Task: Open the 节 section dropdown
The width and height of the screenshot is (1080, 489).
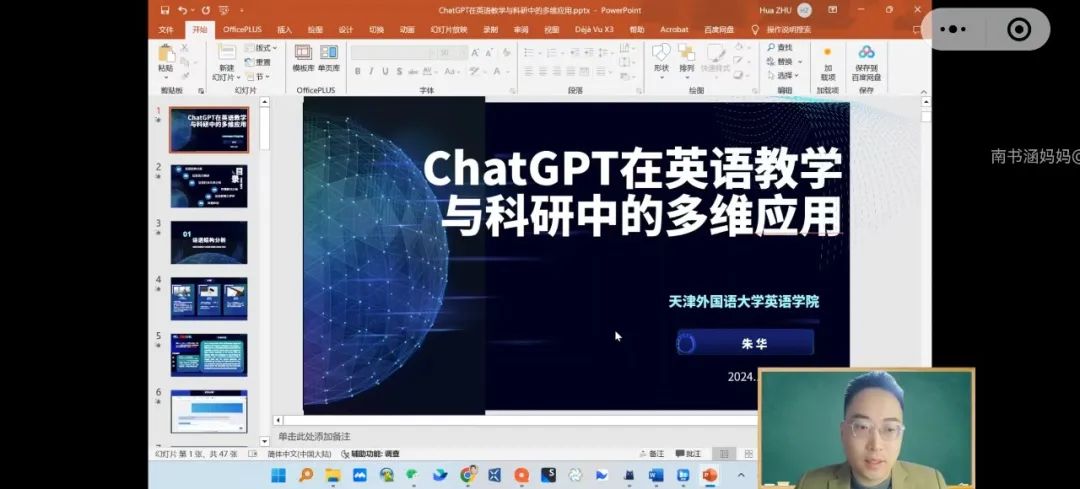Action: (258, 76)
